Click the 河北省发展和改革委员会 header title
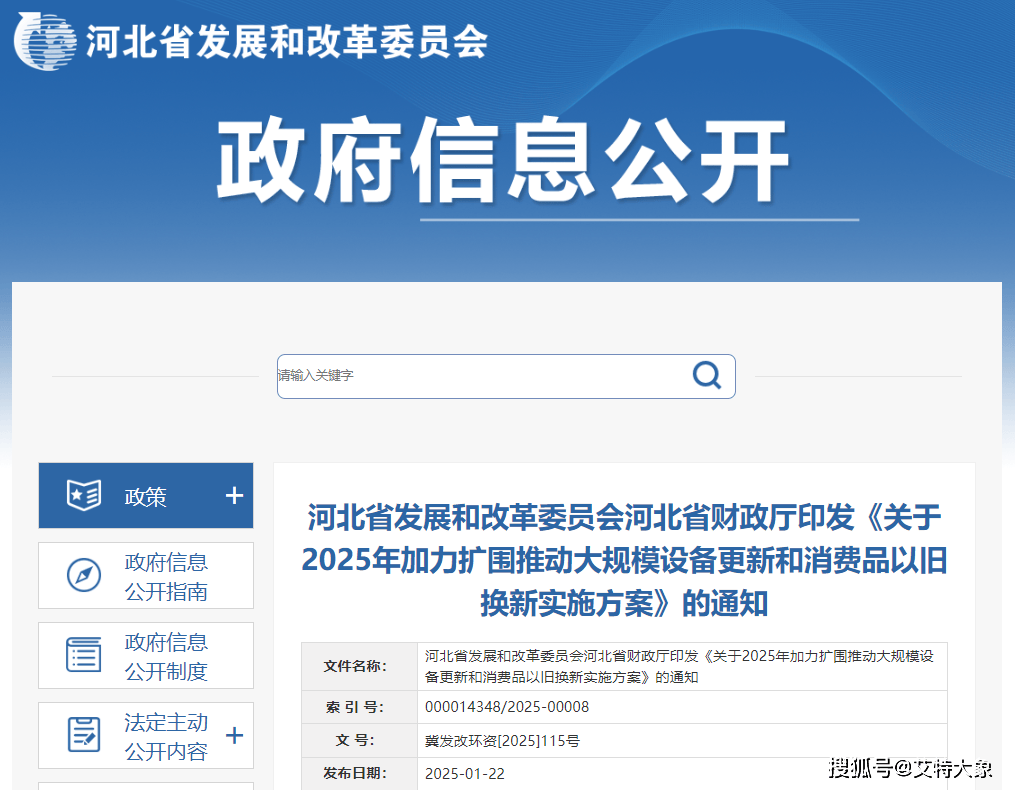The image size is (1015, 790). pos(287,42)
